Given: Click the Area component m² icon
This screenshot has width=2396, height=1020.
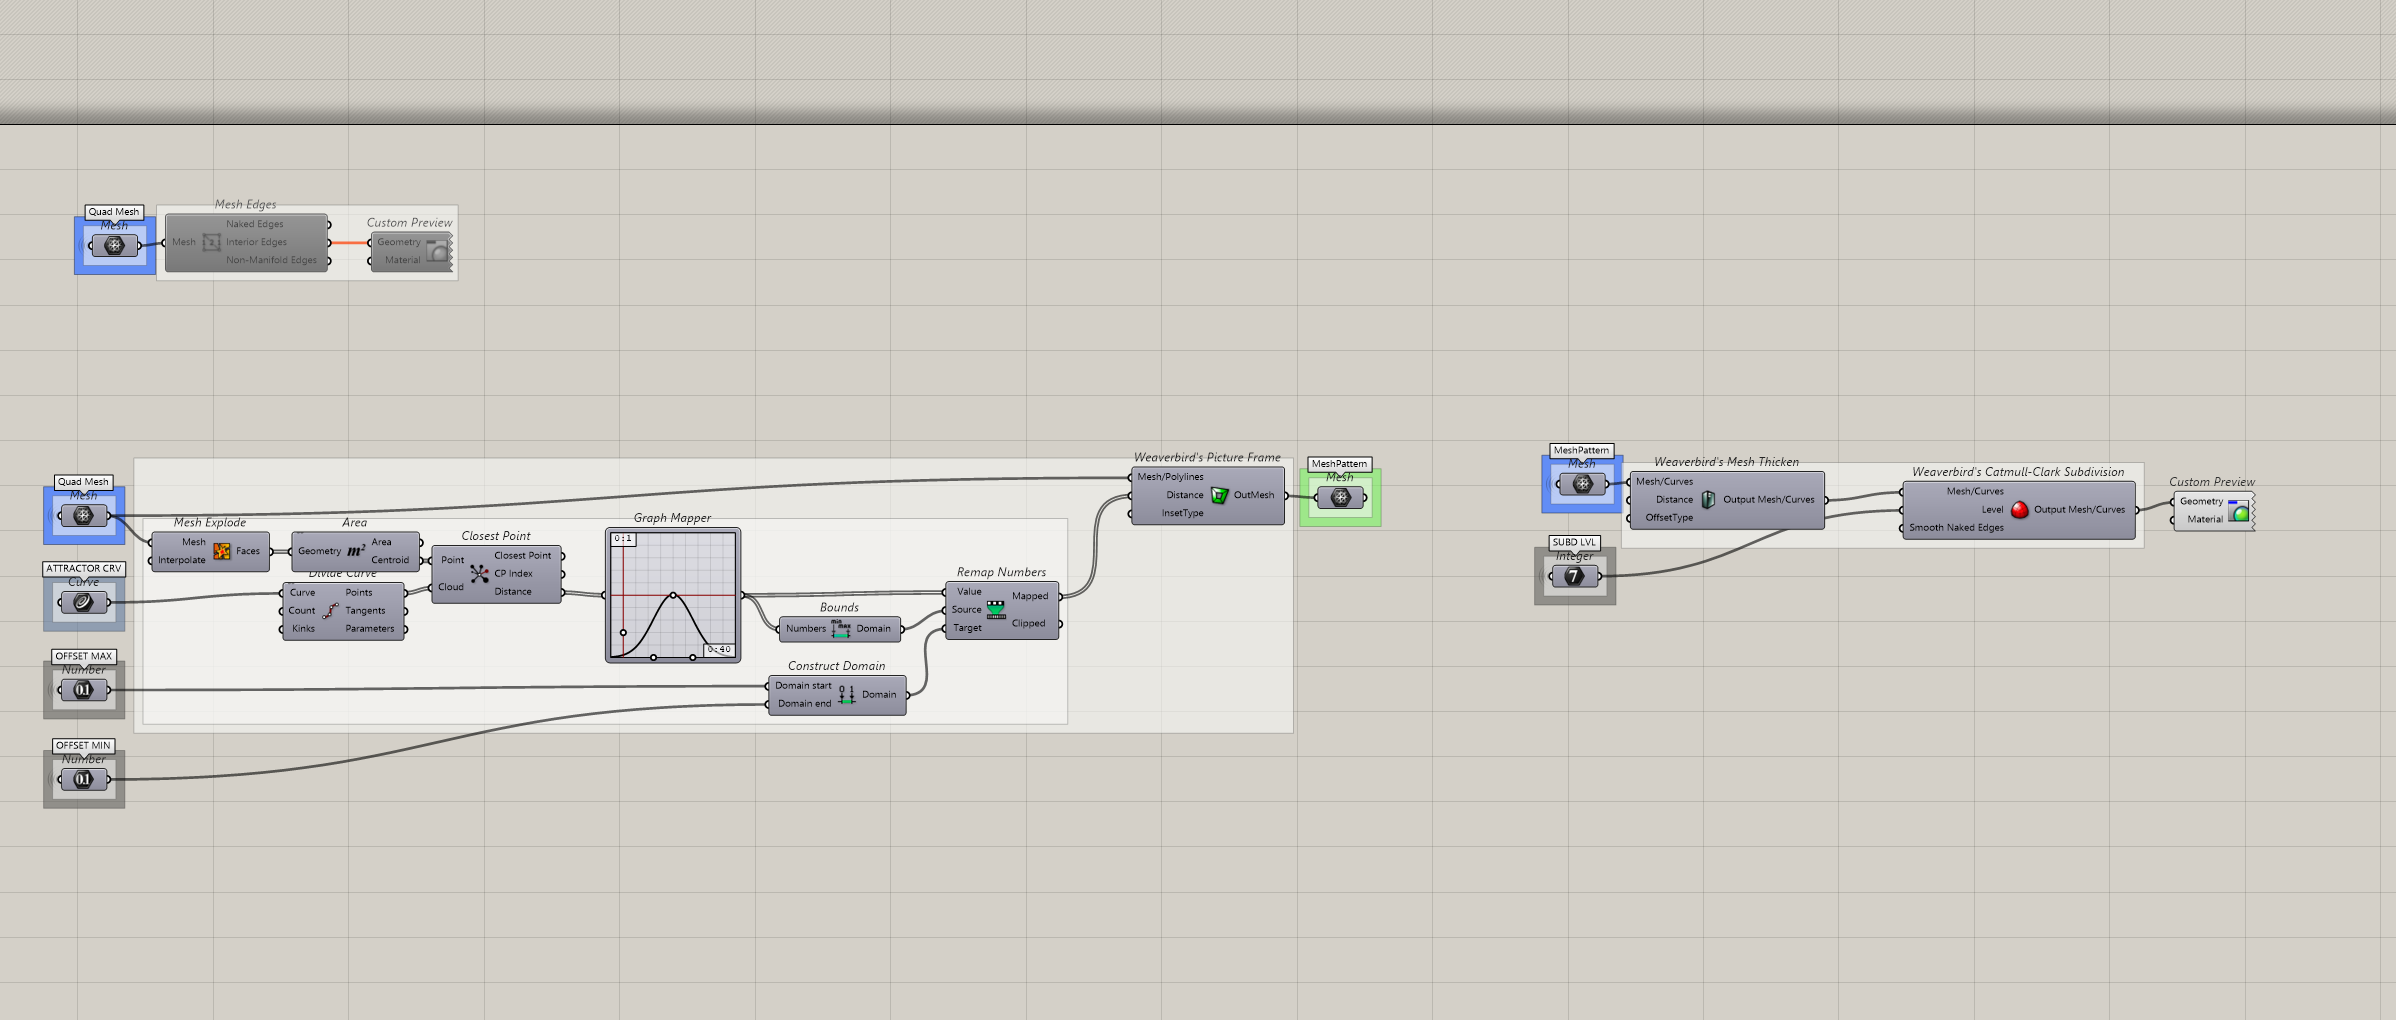Looking at the screenshot, I should [x=356, y=551].
